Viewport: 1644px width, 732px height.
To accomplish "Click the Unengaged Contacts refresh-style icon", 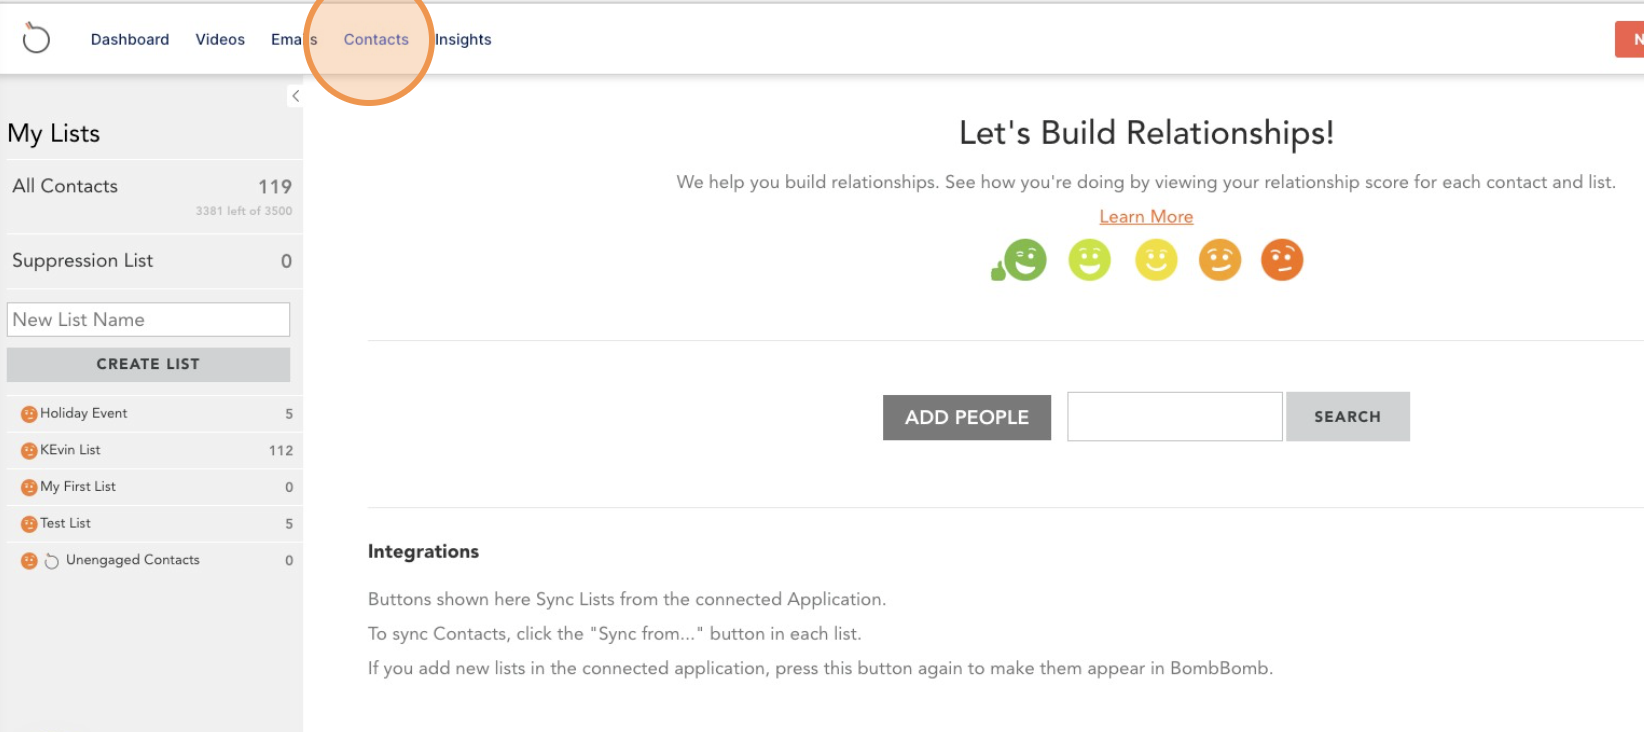I will [52, 561].
